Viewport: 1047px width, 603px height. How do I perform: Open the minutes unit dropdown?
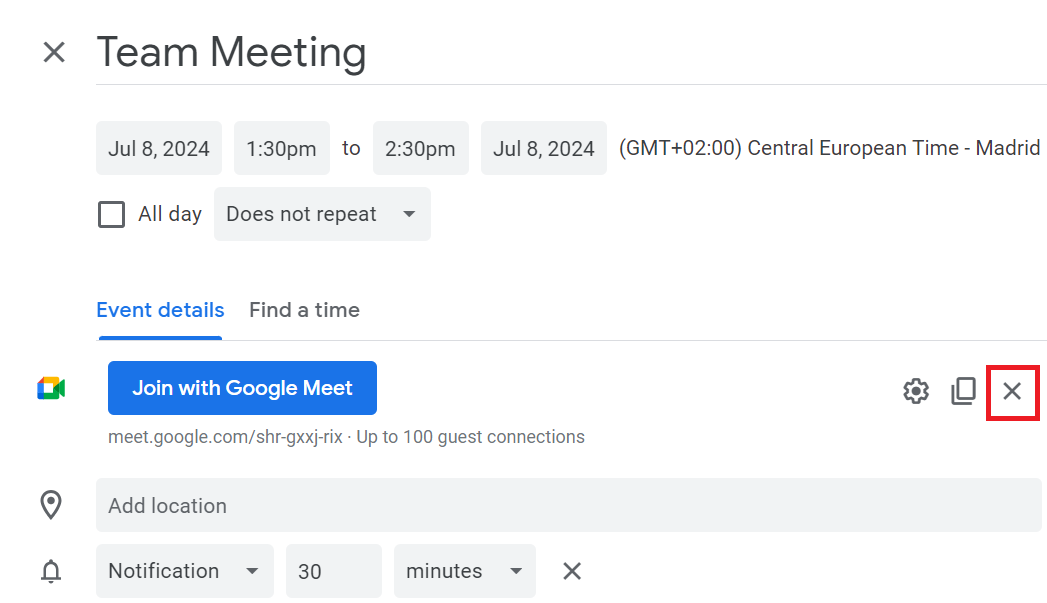point(464,571)
